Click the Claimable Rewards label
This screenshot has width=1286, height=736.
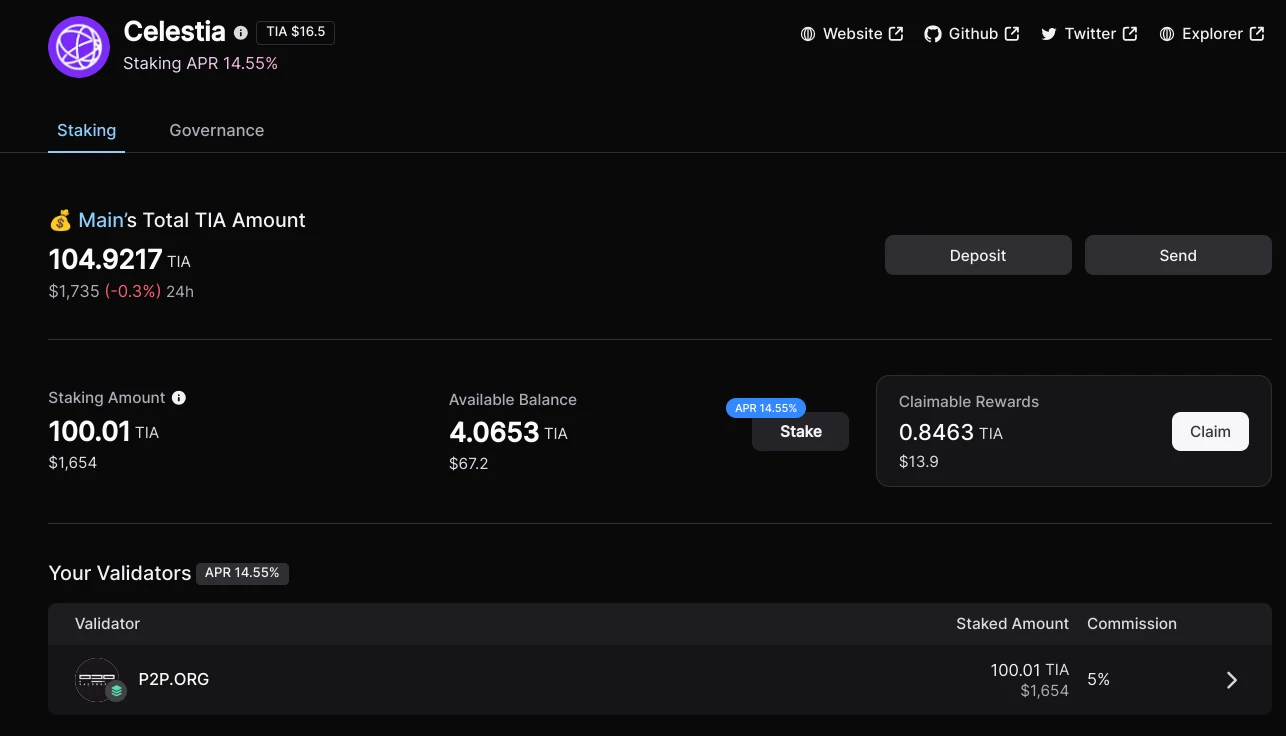pyautogui.click(x=969, y=402)
